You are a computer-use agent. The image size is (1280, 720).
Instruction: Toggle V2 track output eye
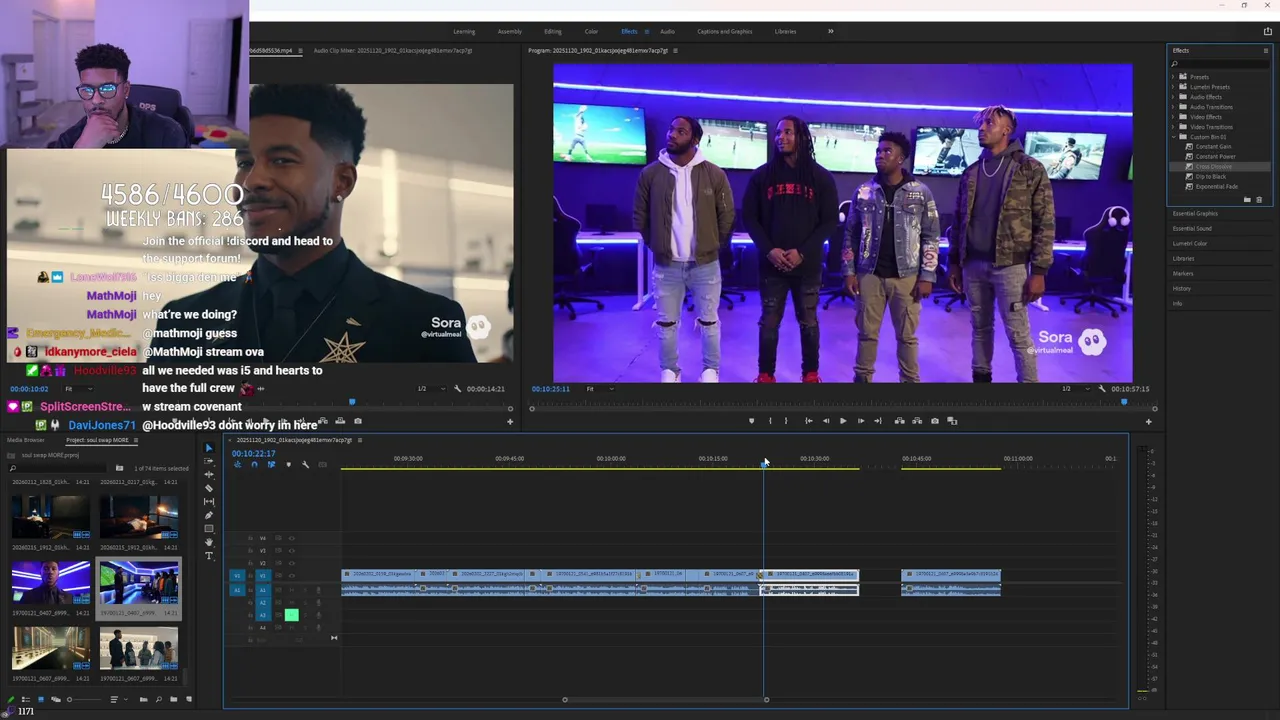point(292,563)
